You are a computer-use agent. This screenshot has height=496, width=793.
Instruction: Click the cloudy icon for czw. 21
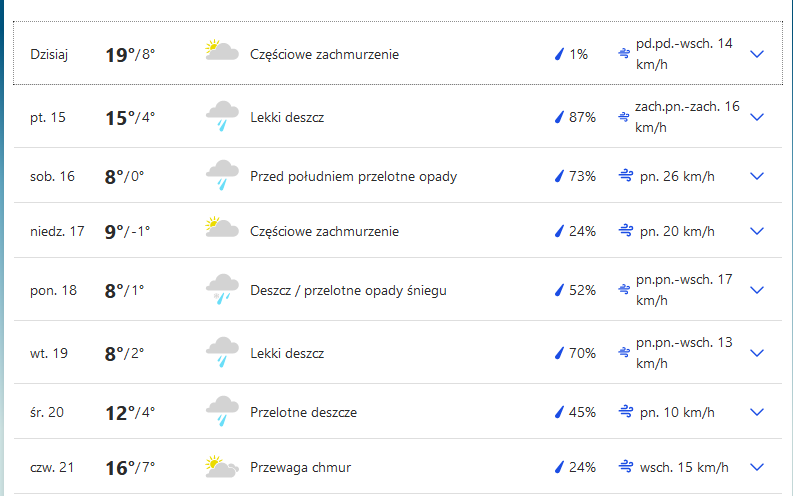tap(221, 466)
